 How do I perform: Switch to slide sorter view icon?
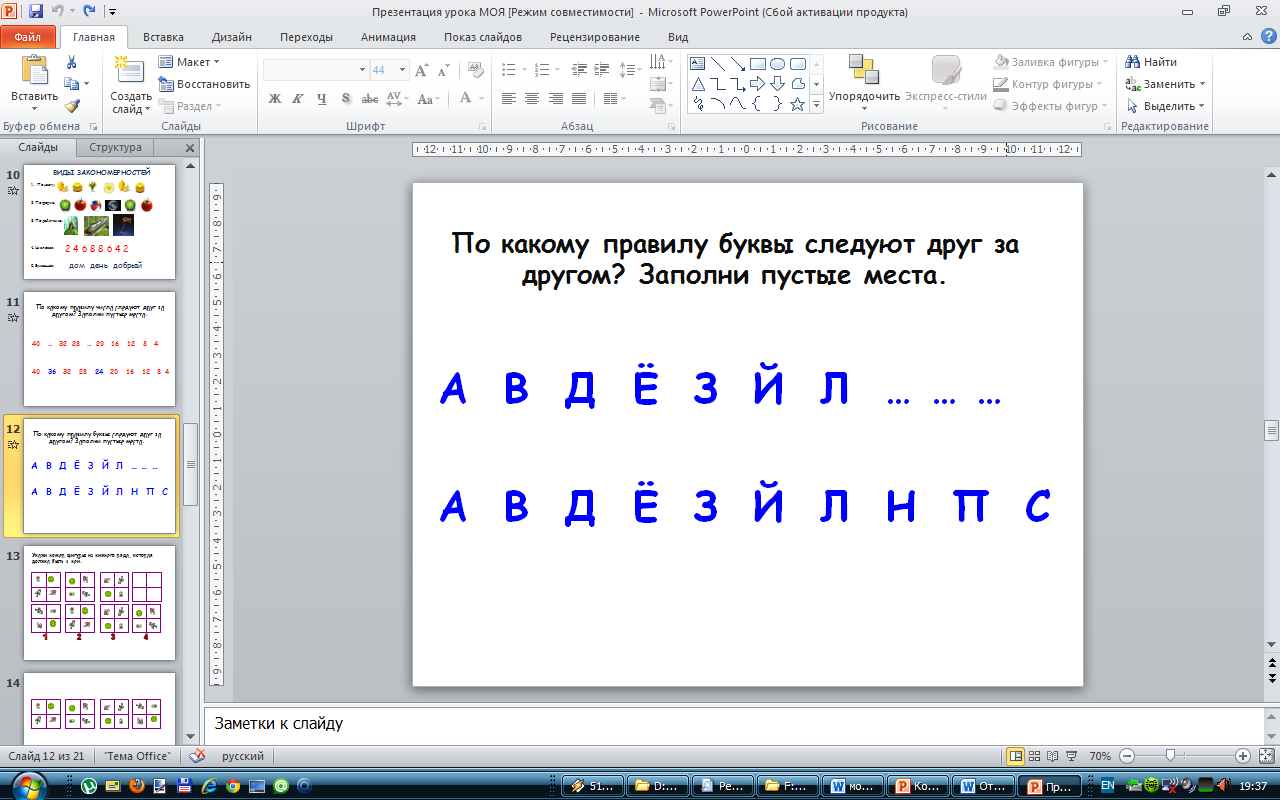pyautogui.click(x=1035, y=756)
